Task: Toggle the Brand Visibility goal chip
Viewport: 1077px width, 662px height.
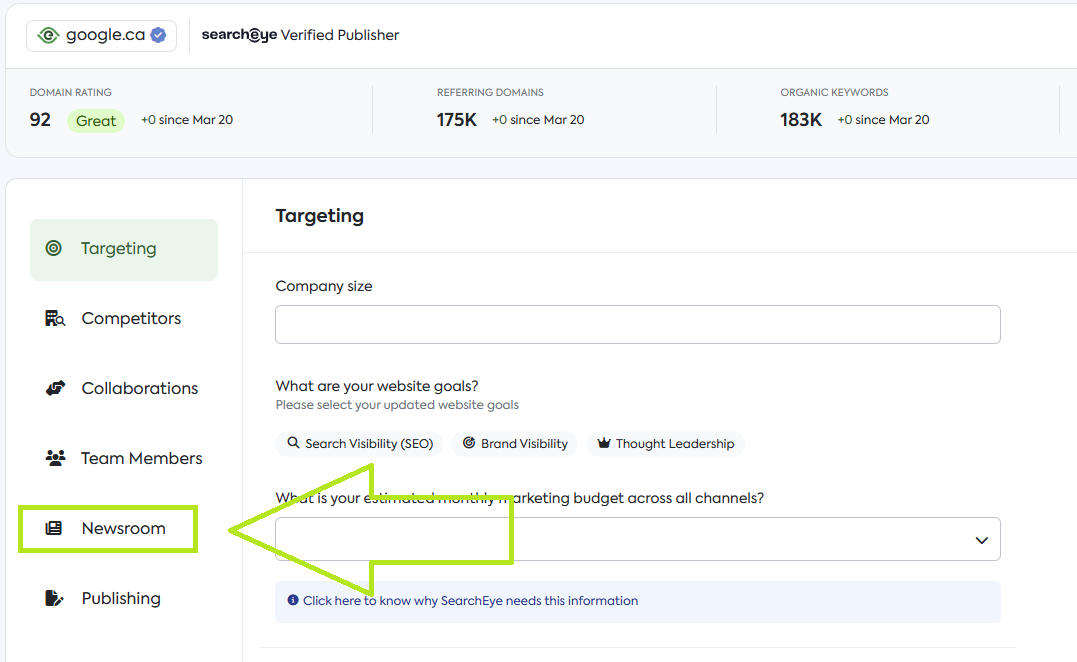Action: [x=514, y=444]
